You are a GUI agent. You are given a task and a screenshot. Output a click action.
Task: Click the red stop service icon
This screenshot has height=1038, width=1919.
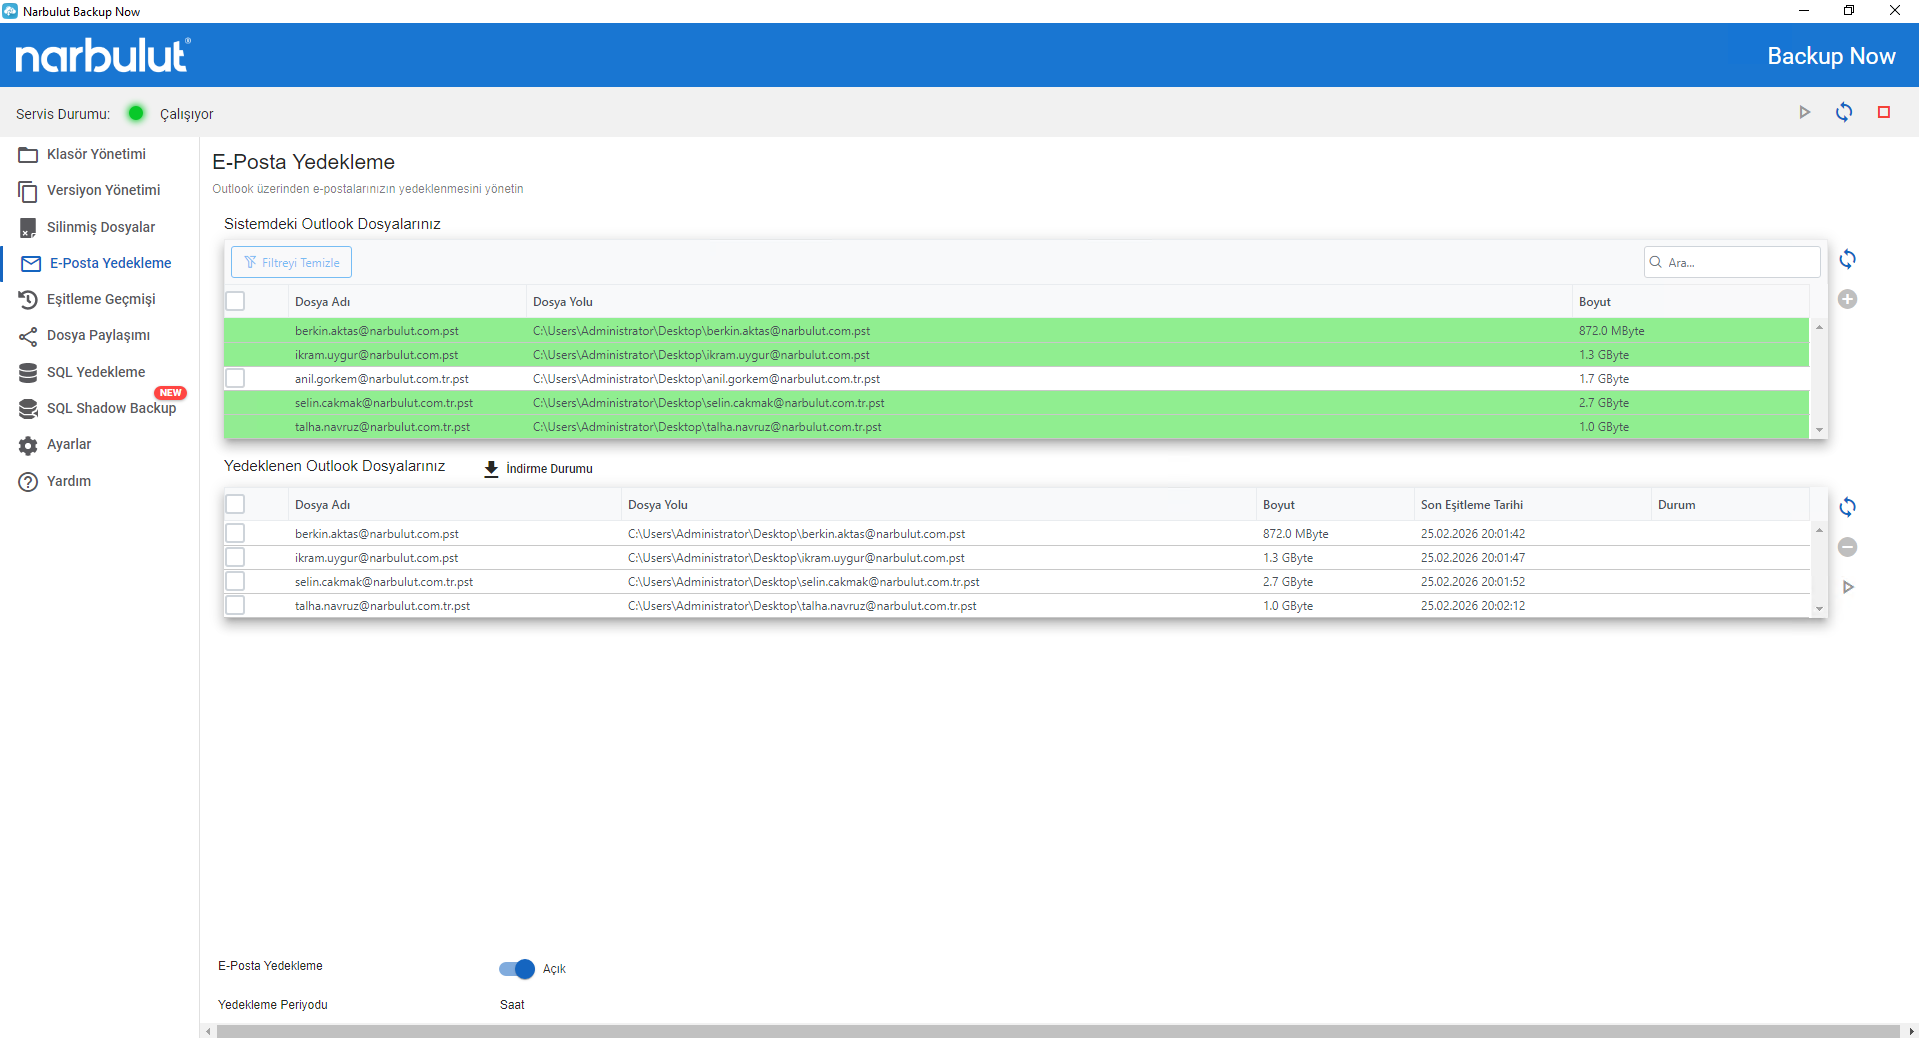[x=1884, y=113]
